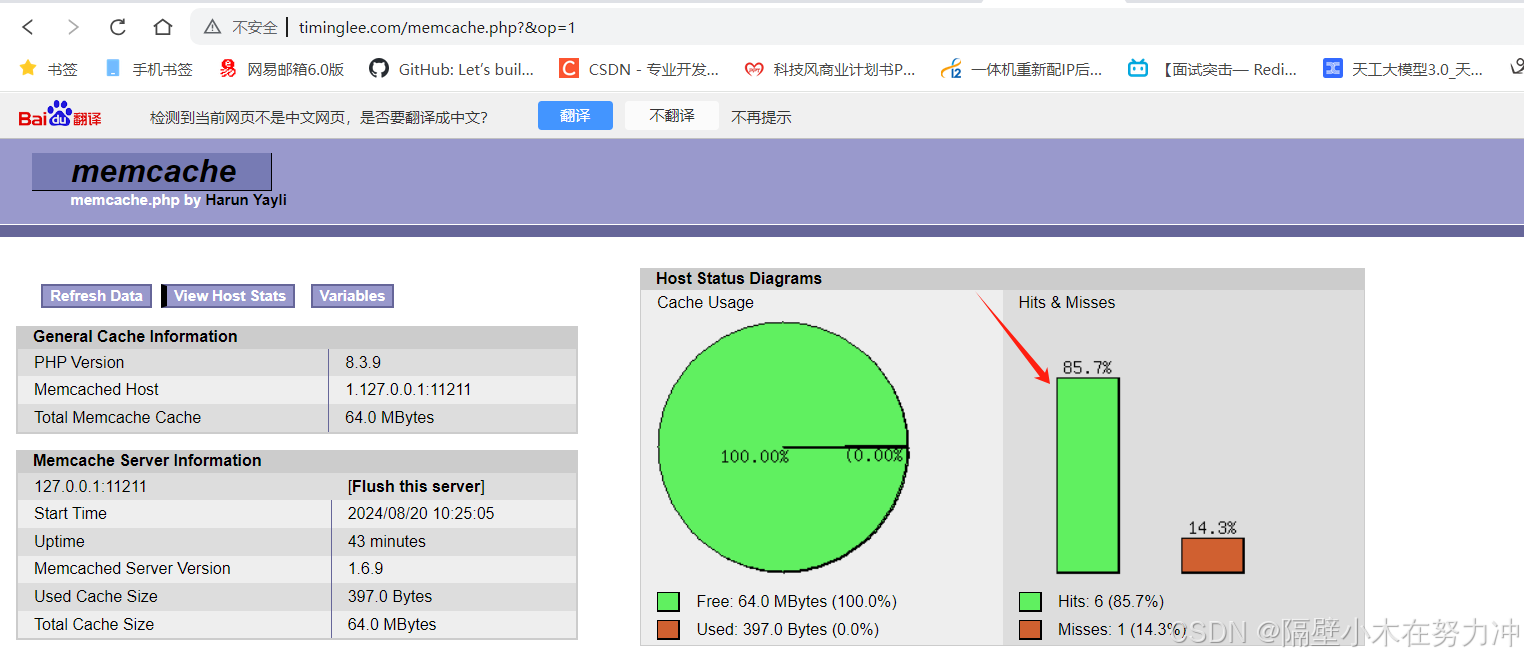Click the orange Misses legend swatch

point(1029,630)
